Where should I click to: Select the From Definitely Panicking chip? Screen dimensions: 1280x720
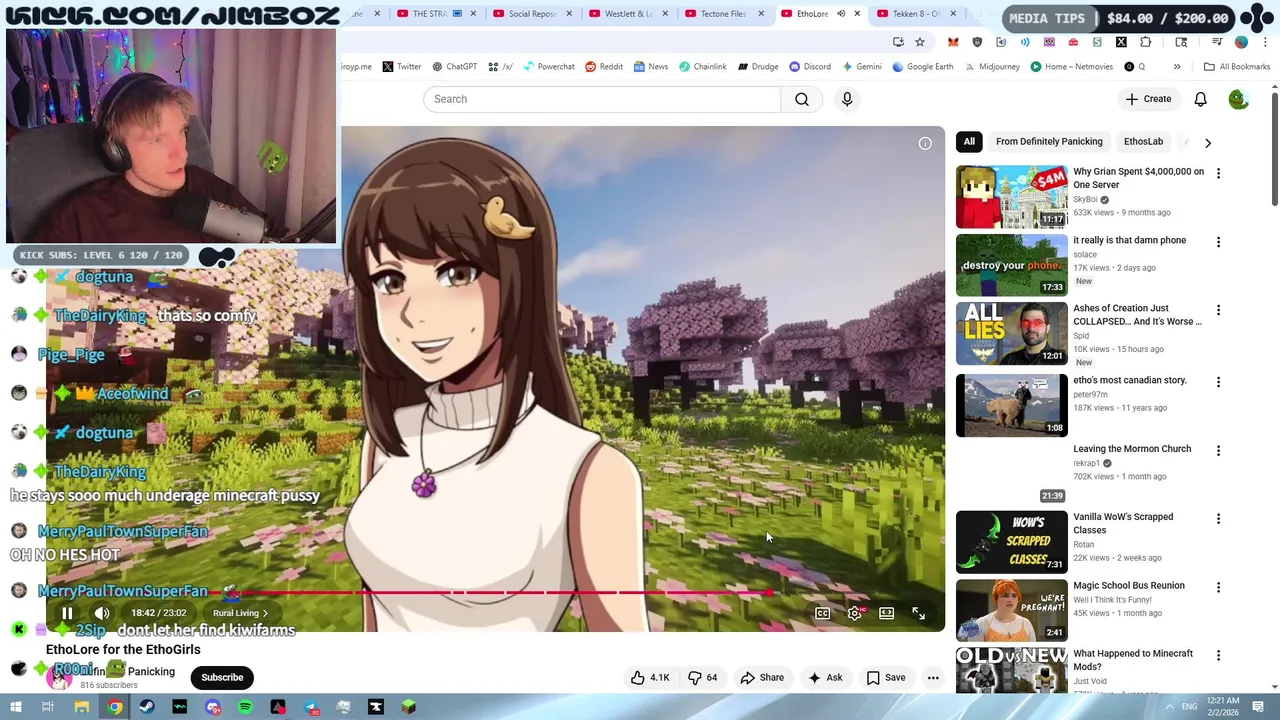tap(1049, 142)
